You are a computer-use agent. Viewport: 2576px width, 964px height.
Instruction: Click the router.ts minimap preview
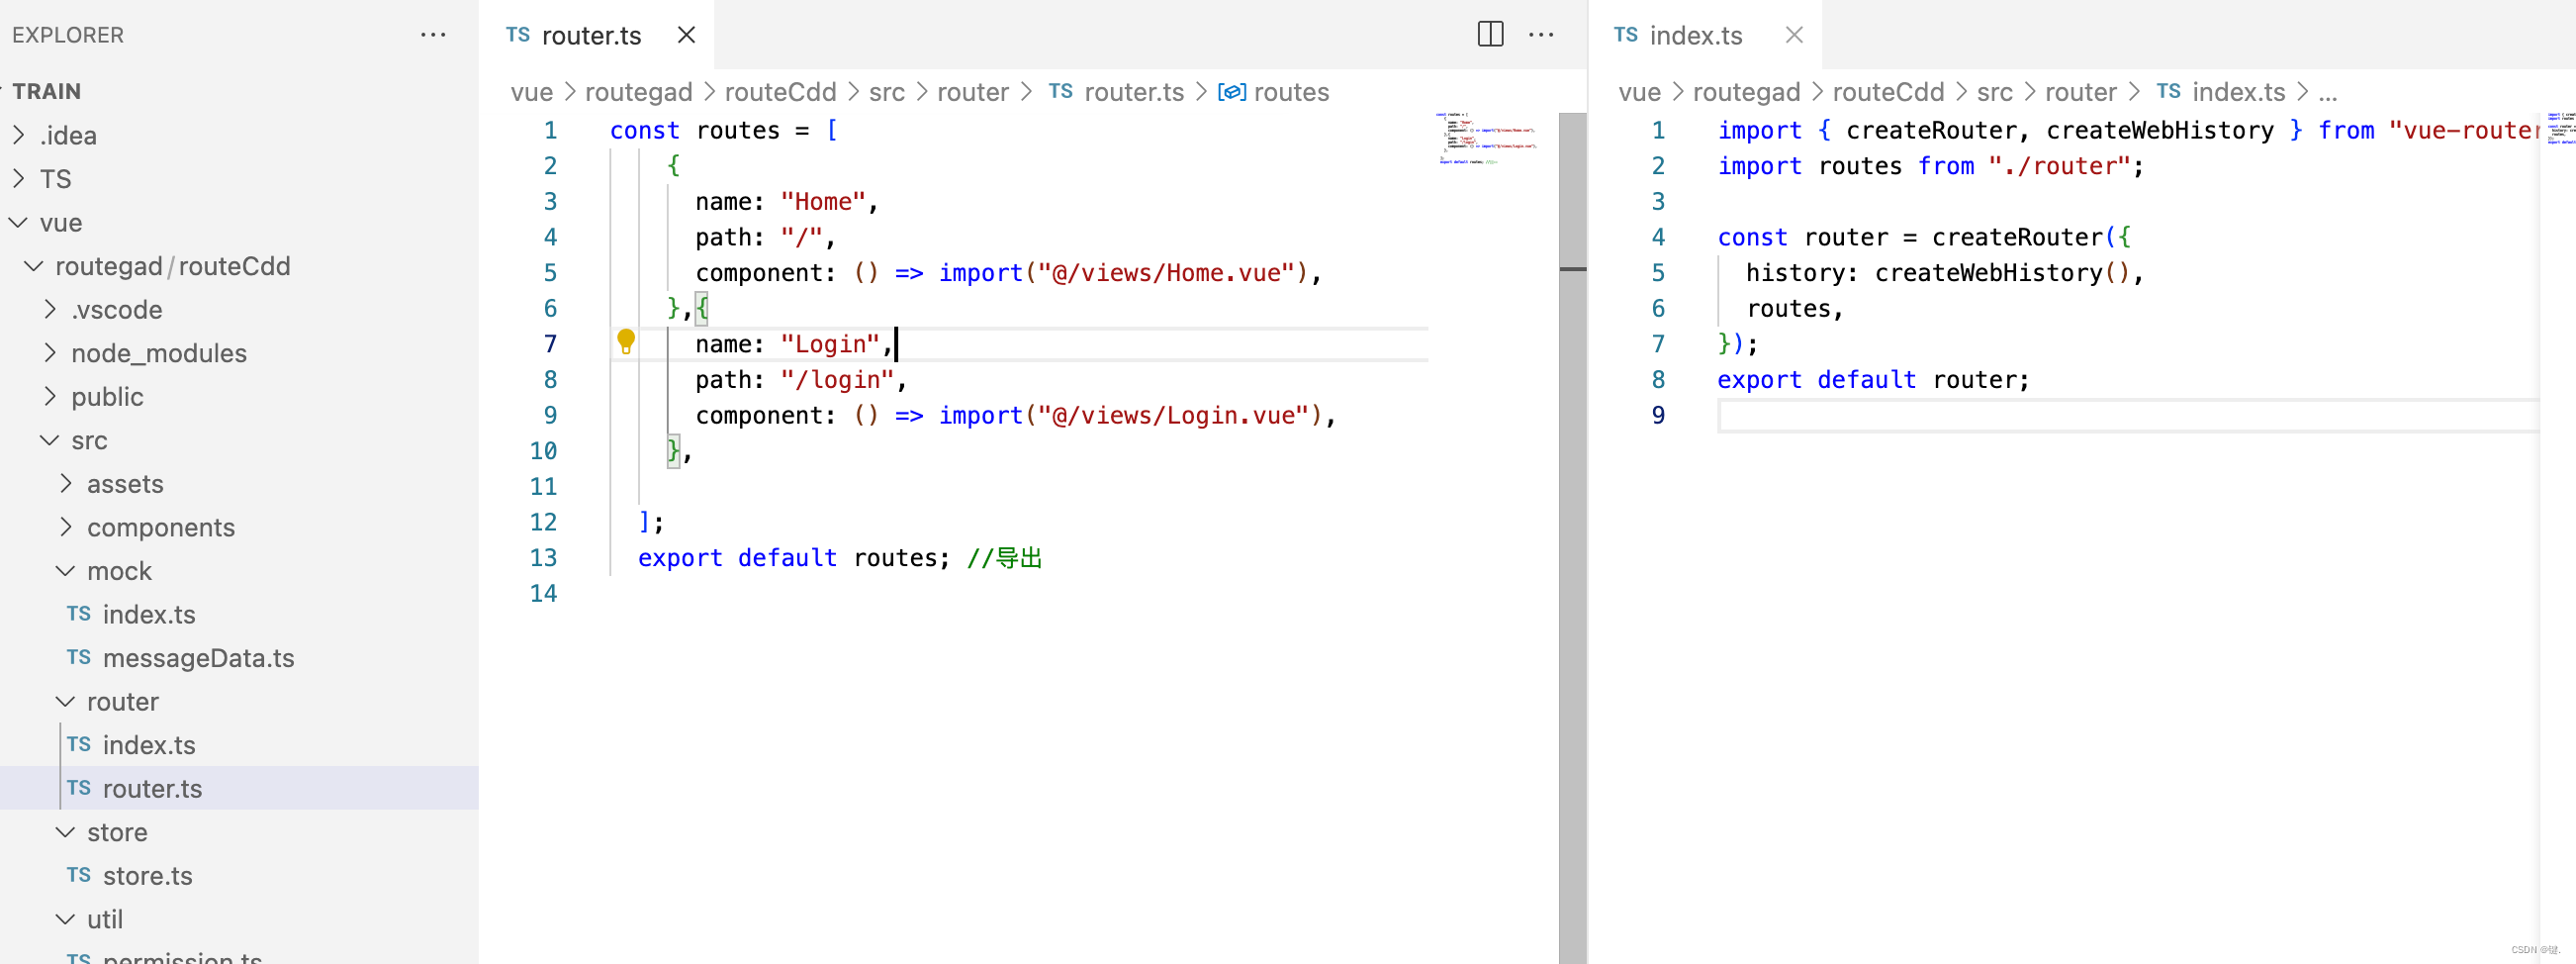tap(1486, 138)
